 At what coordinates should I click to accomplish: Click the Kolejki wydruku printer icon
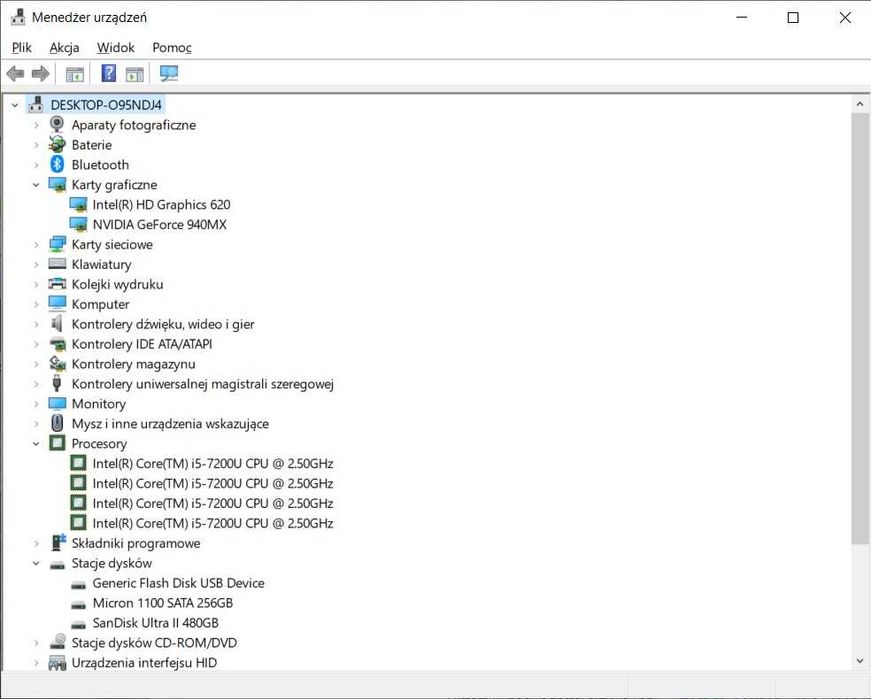coord(57,284)
